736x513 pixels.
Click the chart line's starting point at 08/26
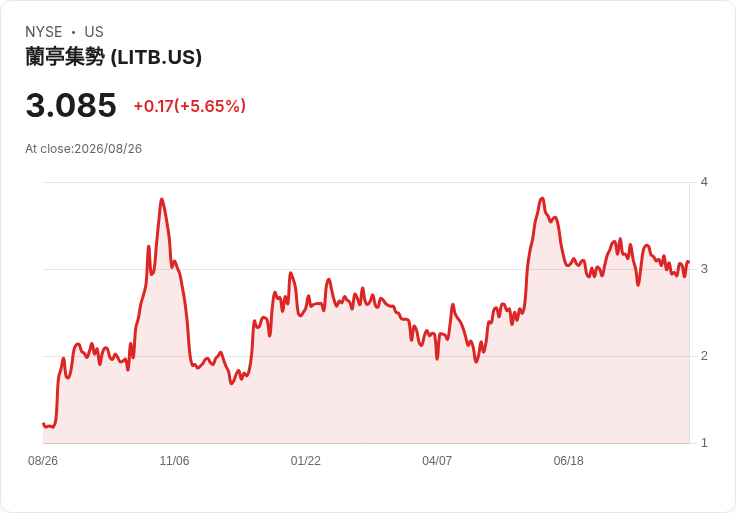tap(43, 424)
